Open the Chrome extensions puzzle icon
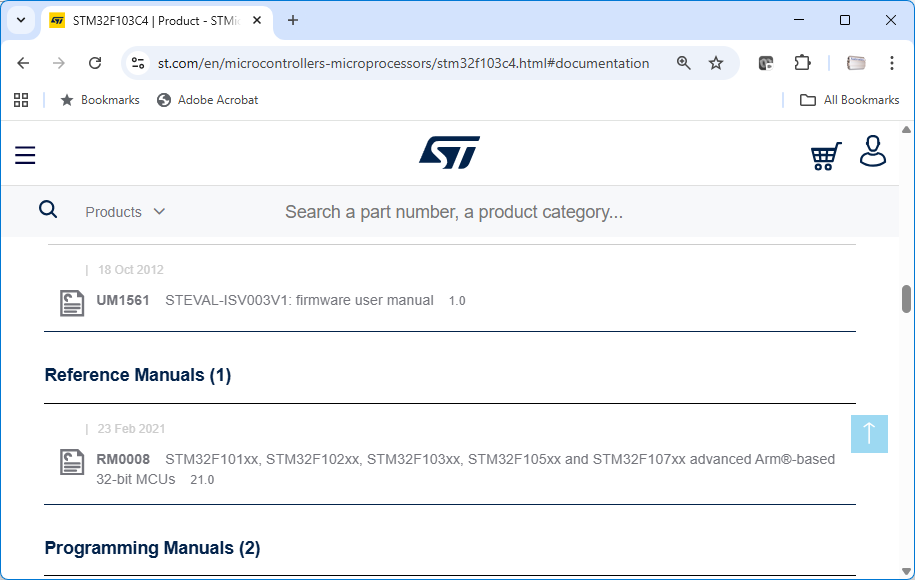The width and height of the screenshot is (915, 580). [x=802, y=63]
